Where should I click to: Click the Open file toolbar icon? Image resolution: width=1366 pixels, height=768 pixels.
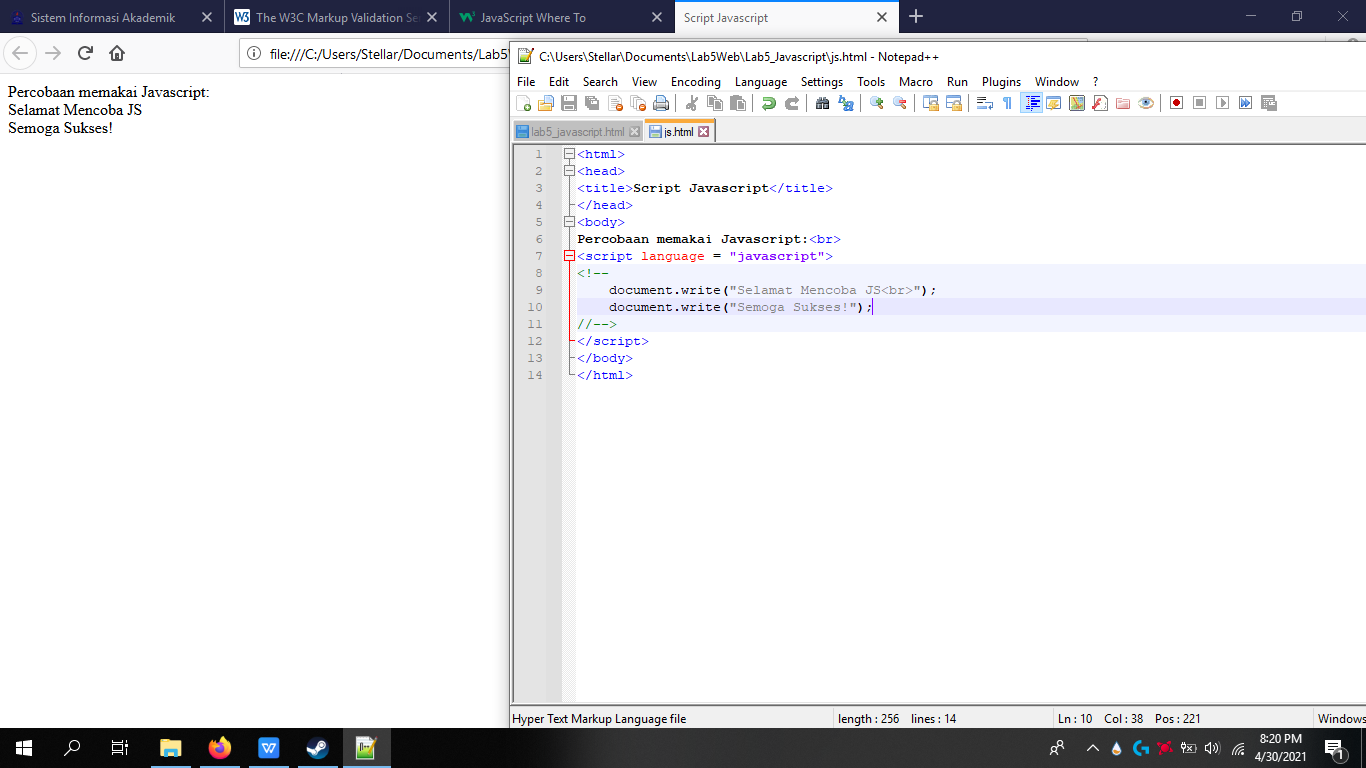(x=546, y=103)
